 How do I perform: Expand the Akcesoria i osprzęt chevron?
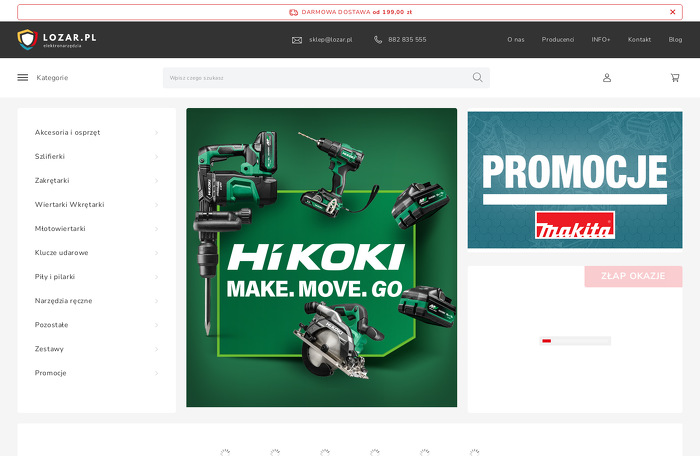(156, 133)
